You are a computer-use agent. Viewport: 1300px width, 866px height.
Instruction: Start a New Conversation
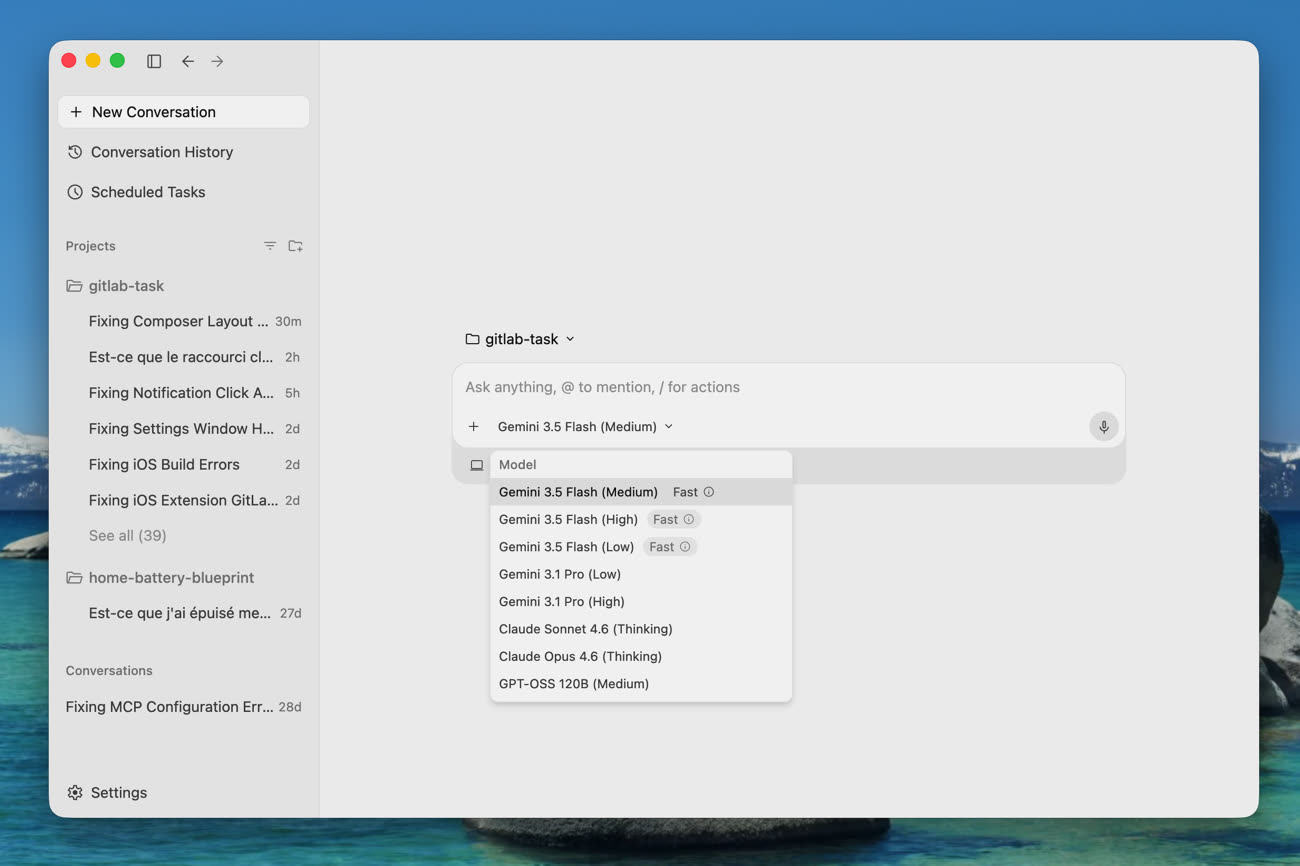point(184,112)
